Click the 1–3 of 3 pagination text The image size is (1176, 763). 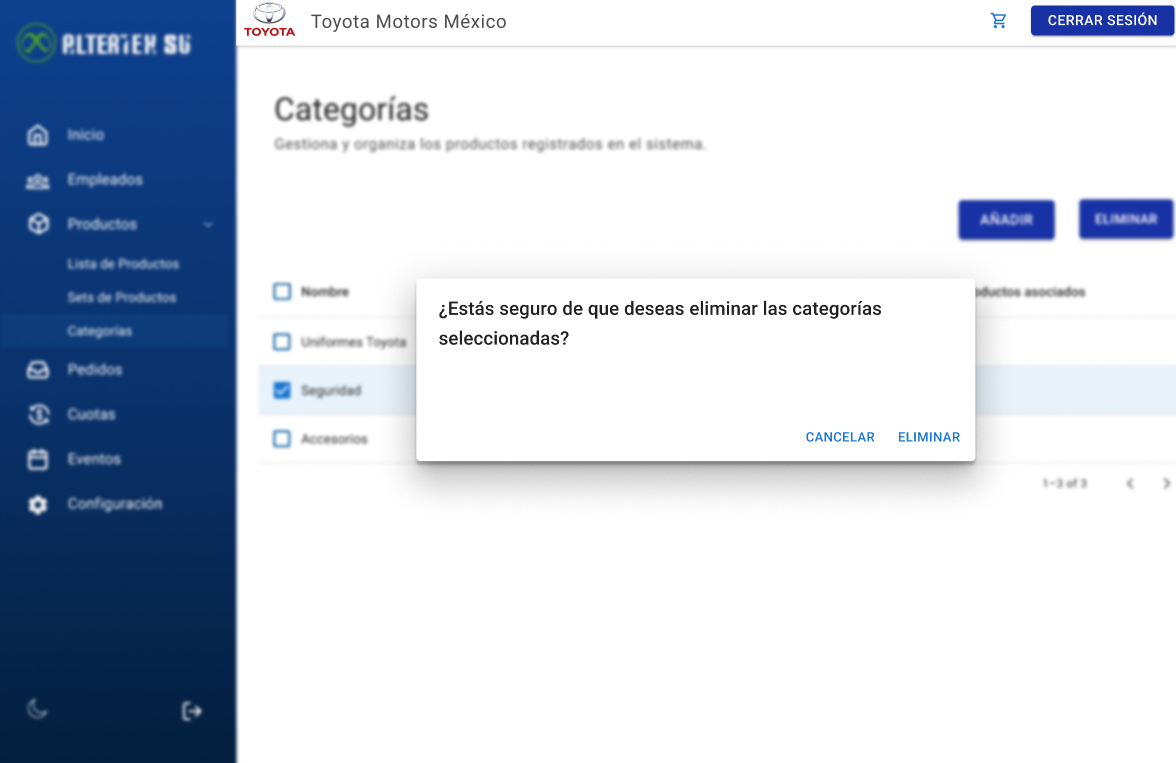click(x=1064, y=484)
